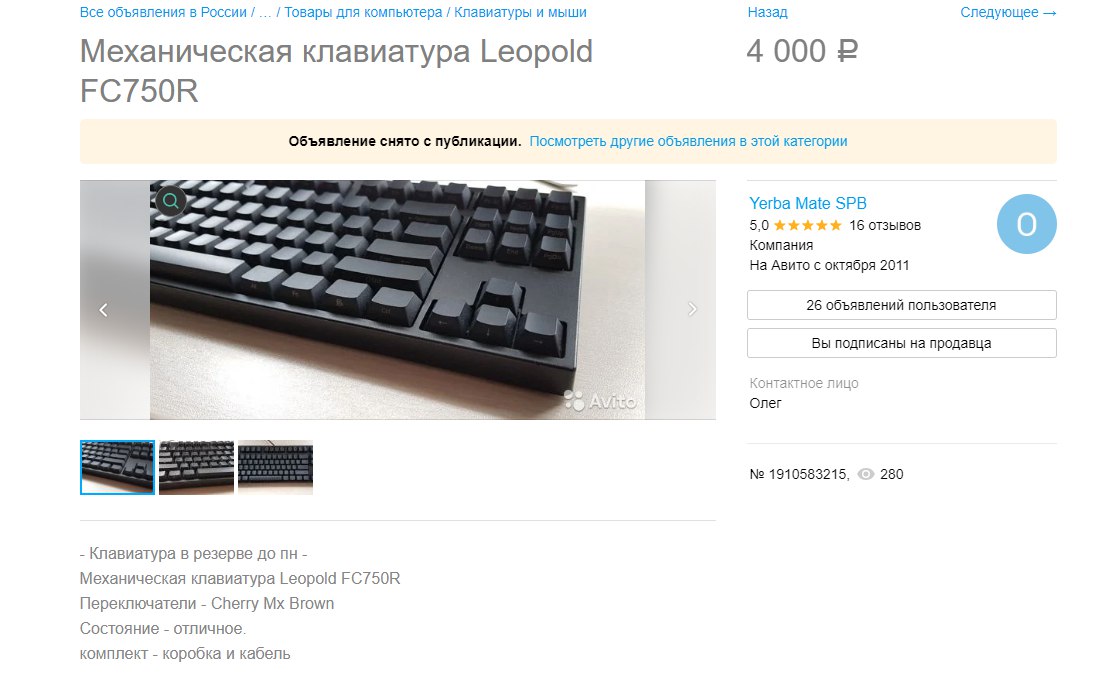Show next photo with right arrow
Screen dimensions: 1120x686
[x=692, y=309]
